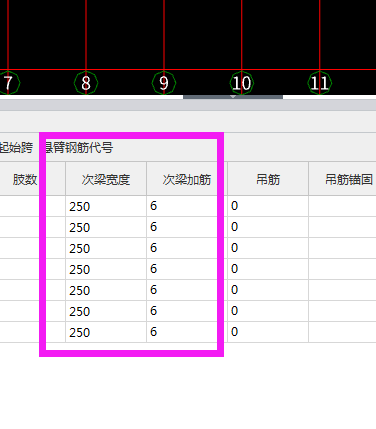Image resolution: width=376 pixels, height=429 pixels.
Task: Select the 次梁加筋 column header
Action: tap(187, 179)
